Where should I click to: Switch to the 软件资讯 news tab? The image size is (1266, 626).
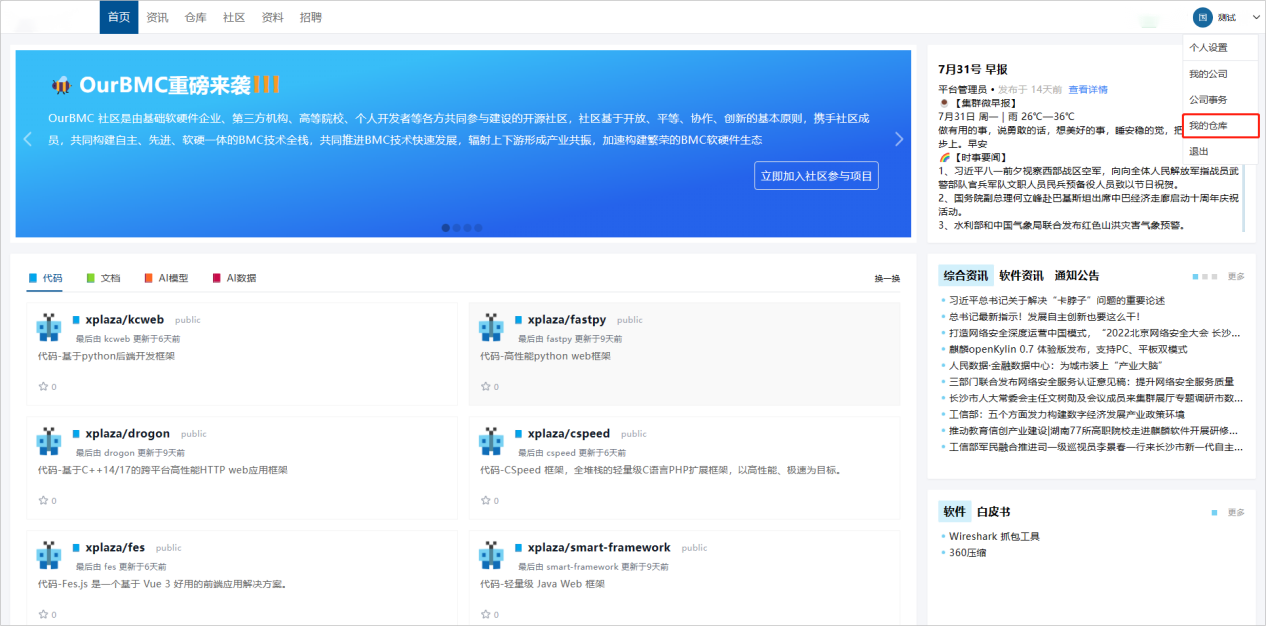[1021, 276]
